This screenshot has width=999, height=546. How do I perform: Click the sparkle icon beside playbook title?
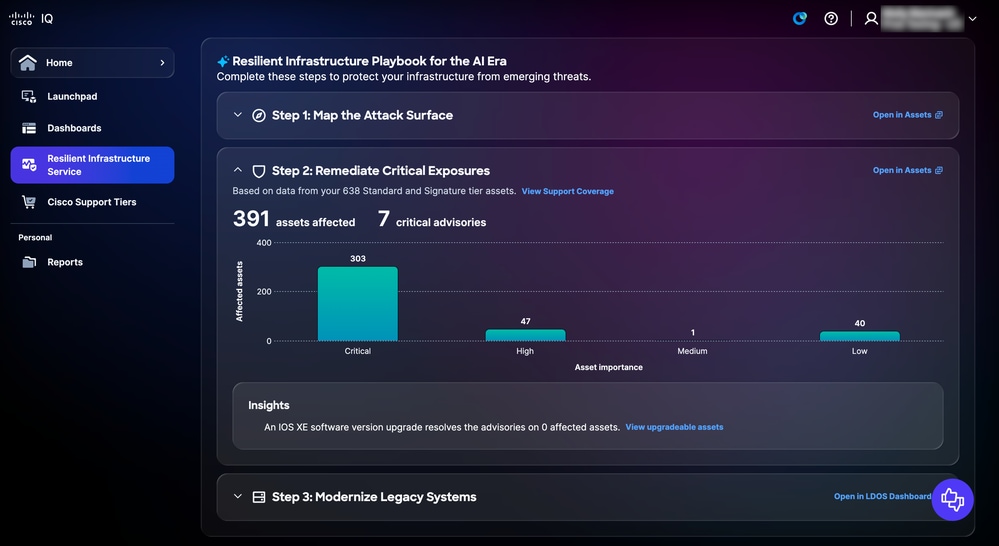(x=223, y=61)
